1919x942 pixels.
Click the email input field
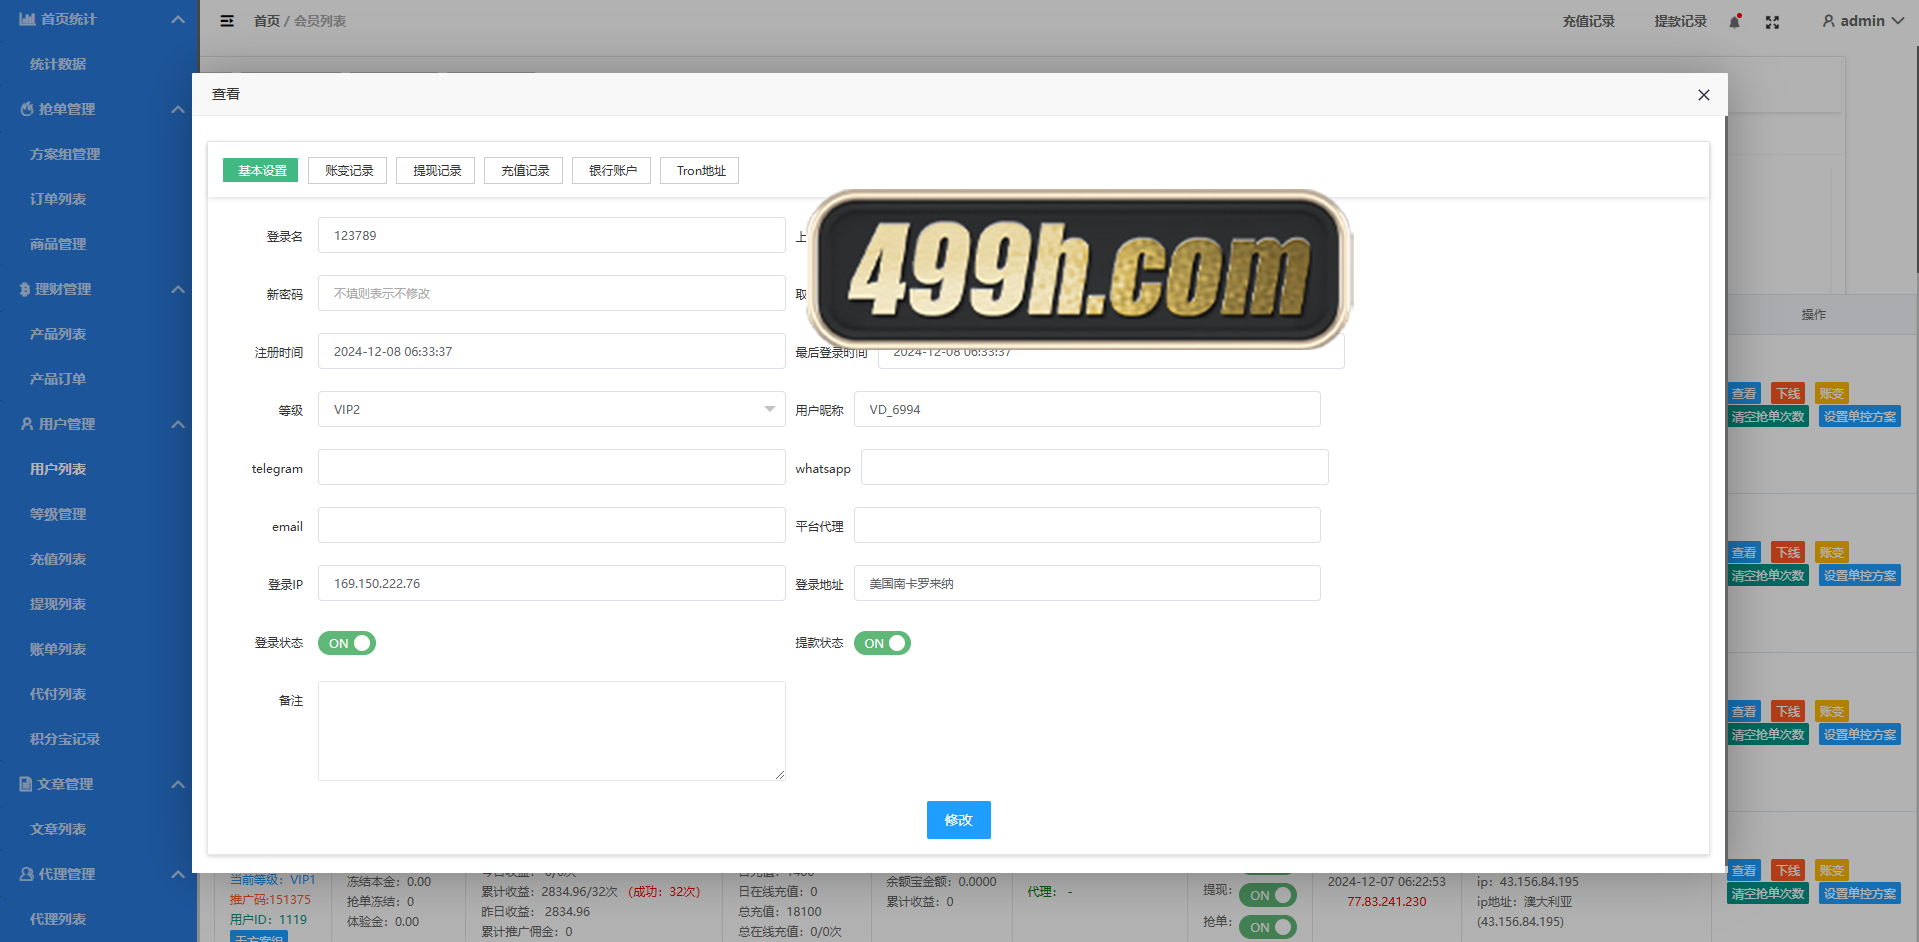click(552, 525)
